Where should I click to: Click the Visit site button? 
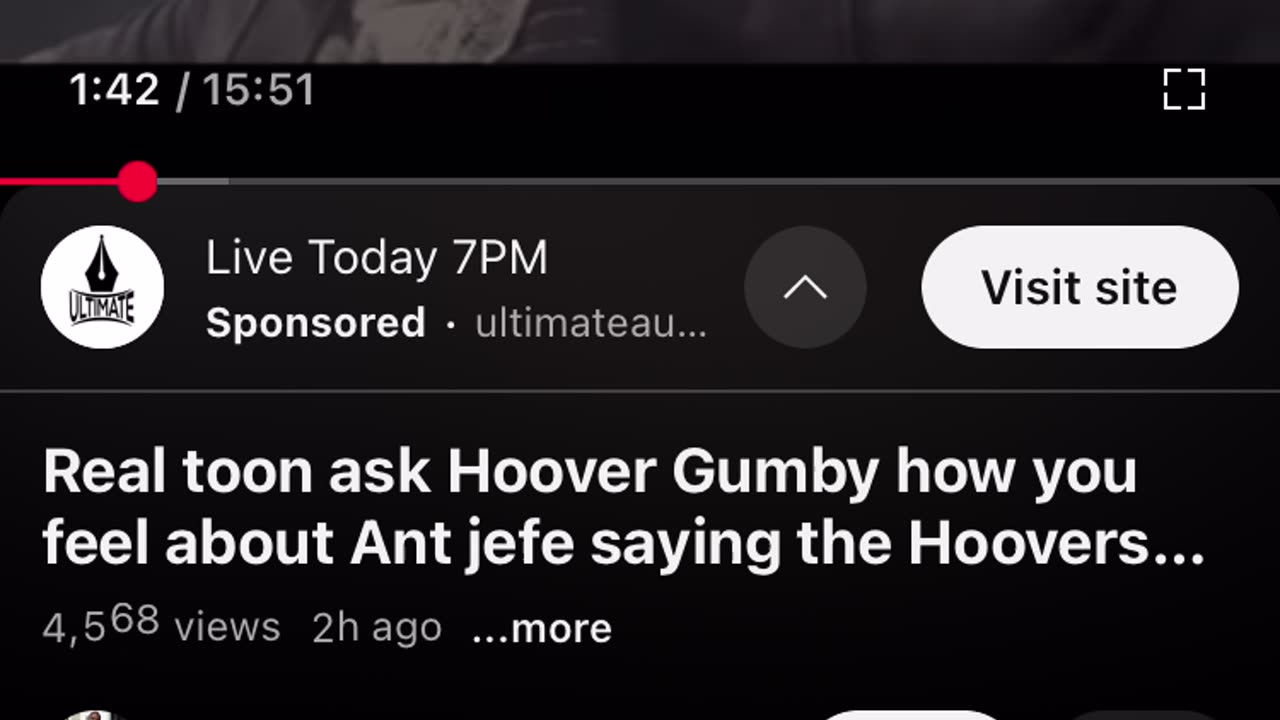click(1080, 287)
